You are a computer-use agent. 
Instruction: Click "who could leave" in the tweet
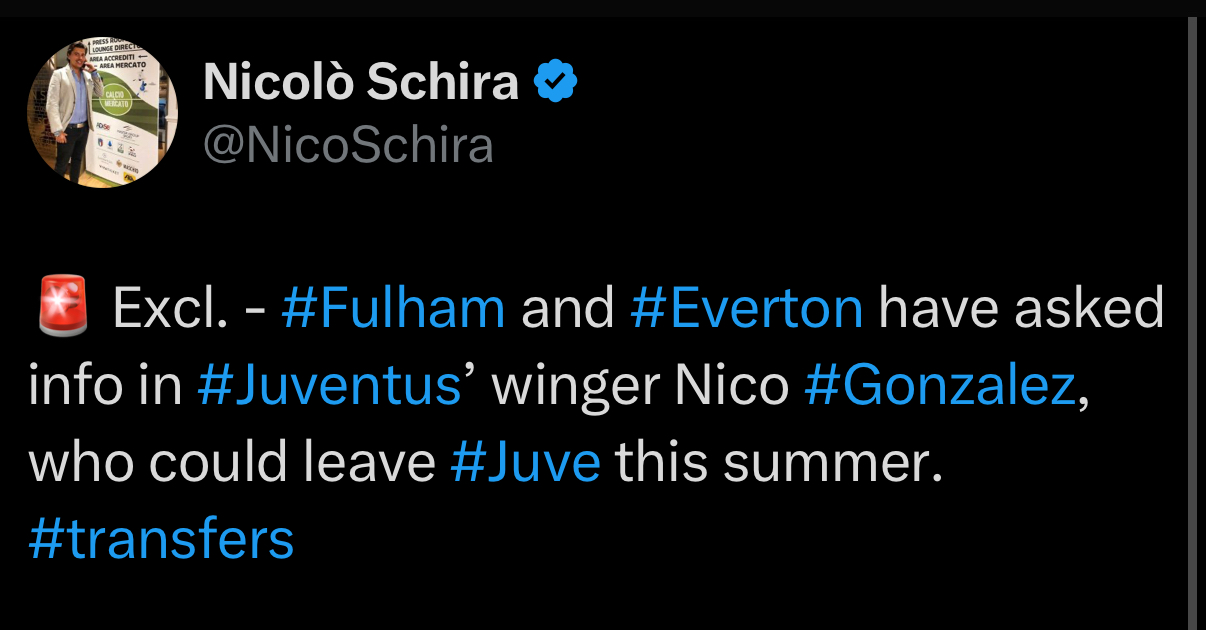[x=232, y=463]
